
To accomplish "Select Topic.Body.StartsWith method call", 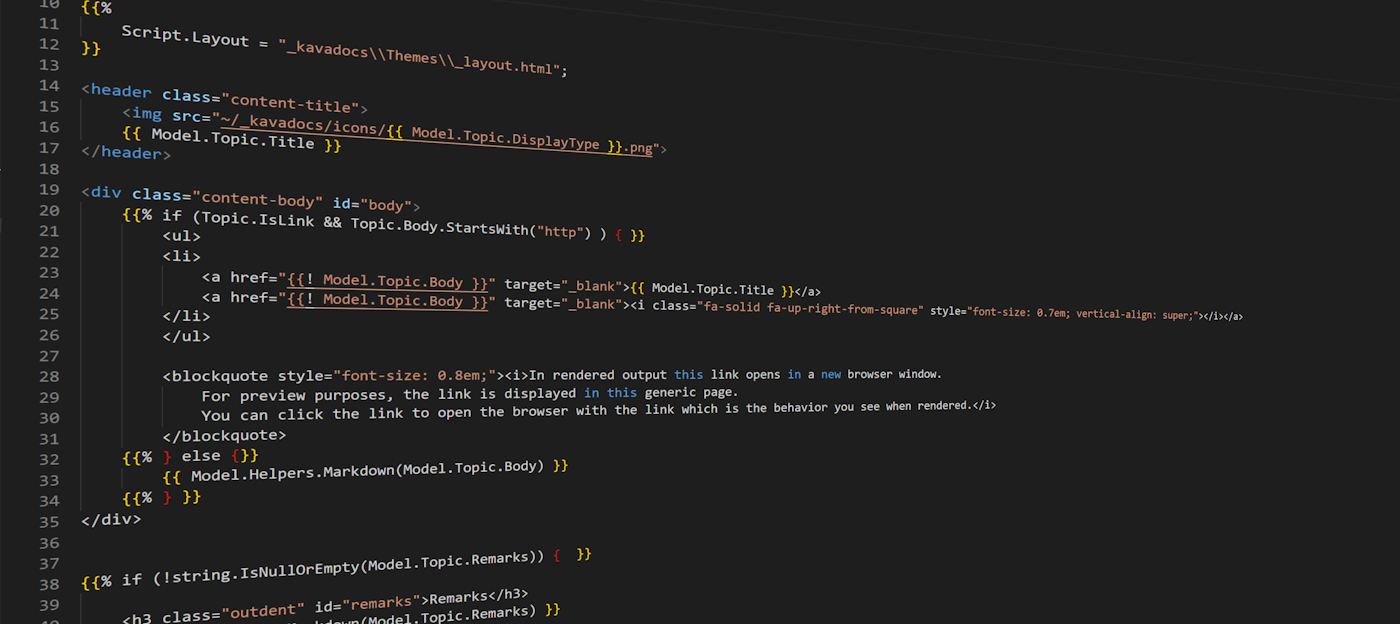I will click(440, 227).
